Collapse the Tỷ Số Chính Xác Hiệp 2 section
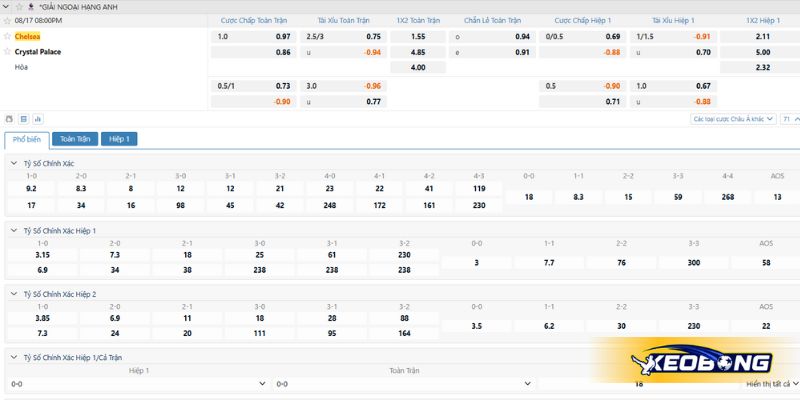800x400 pixels. click(14, 294)
